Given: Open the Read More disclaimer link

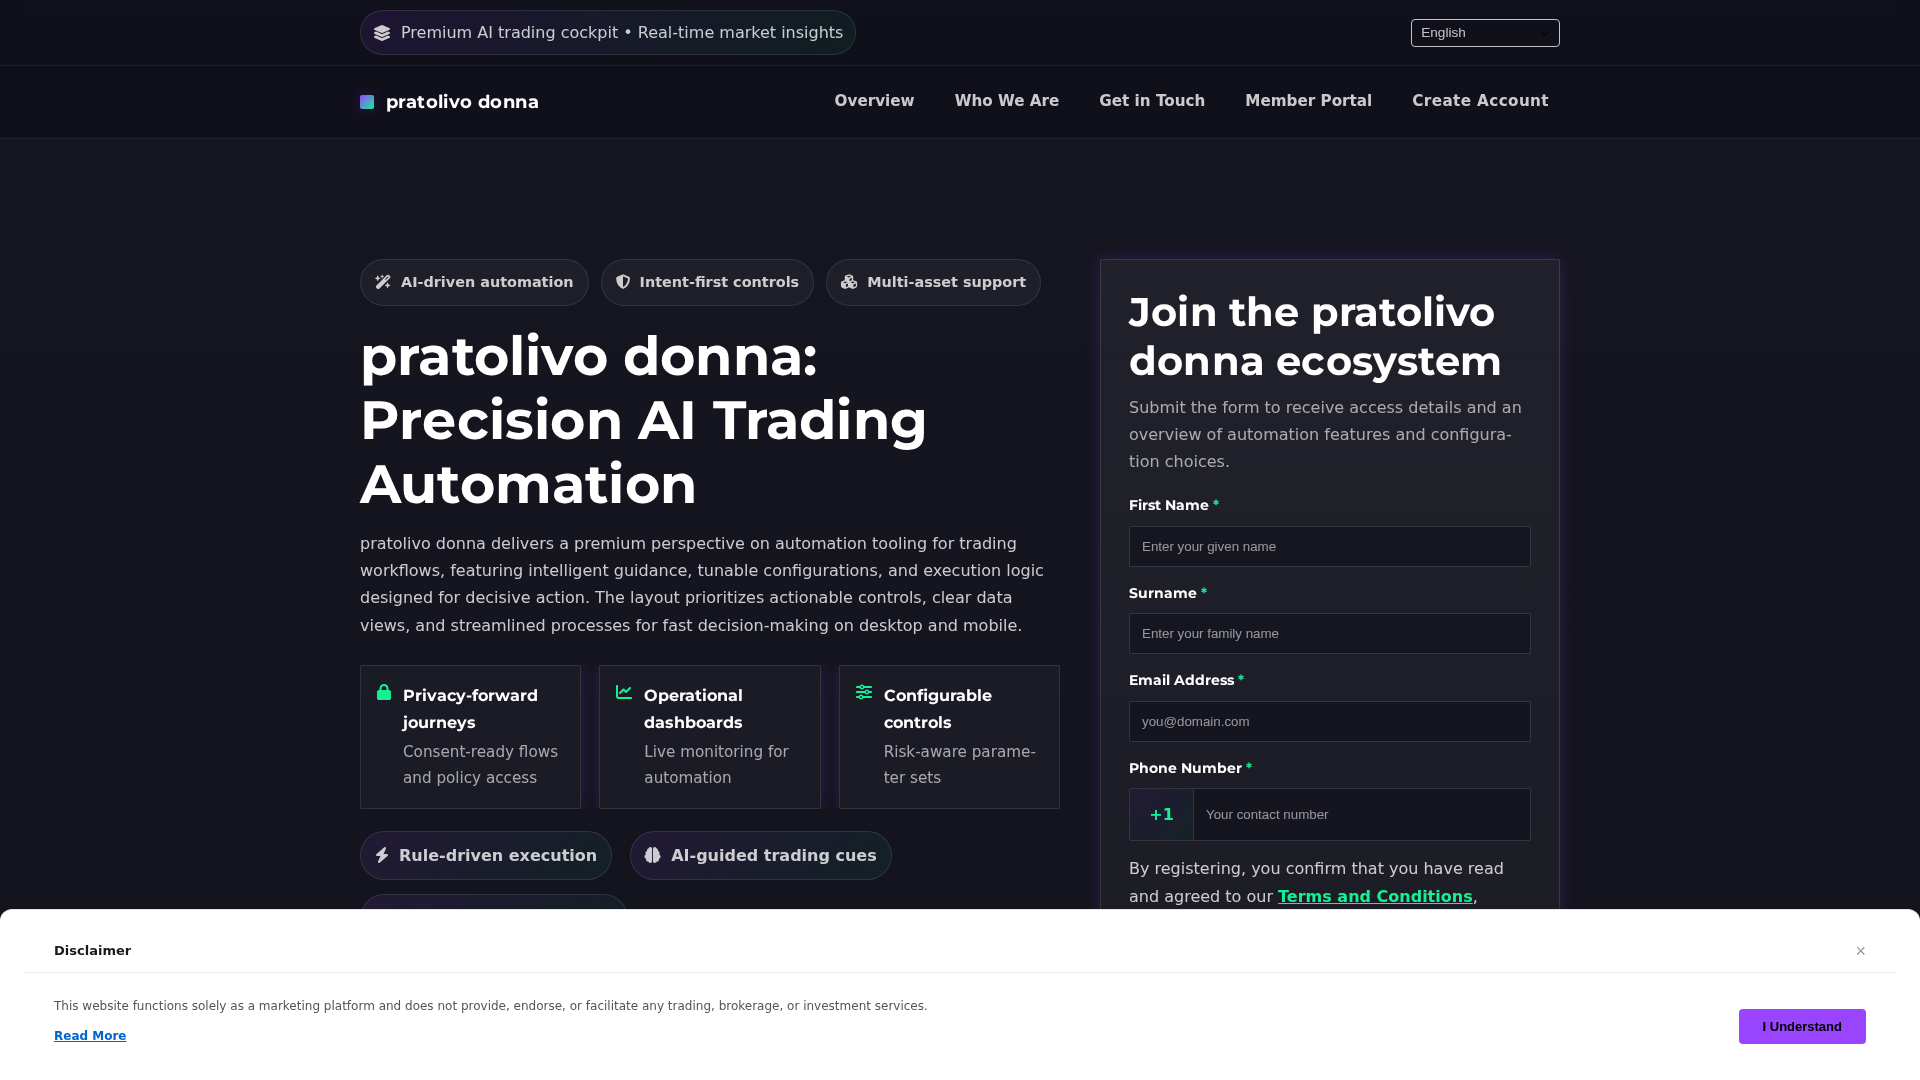Looking at the screenshot, I should 90,1036.
